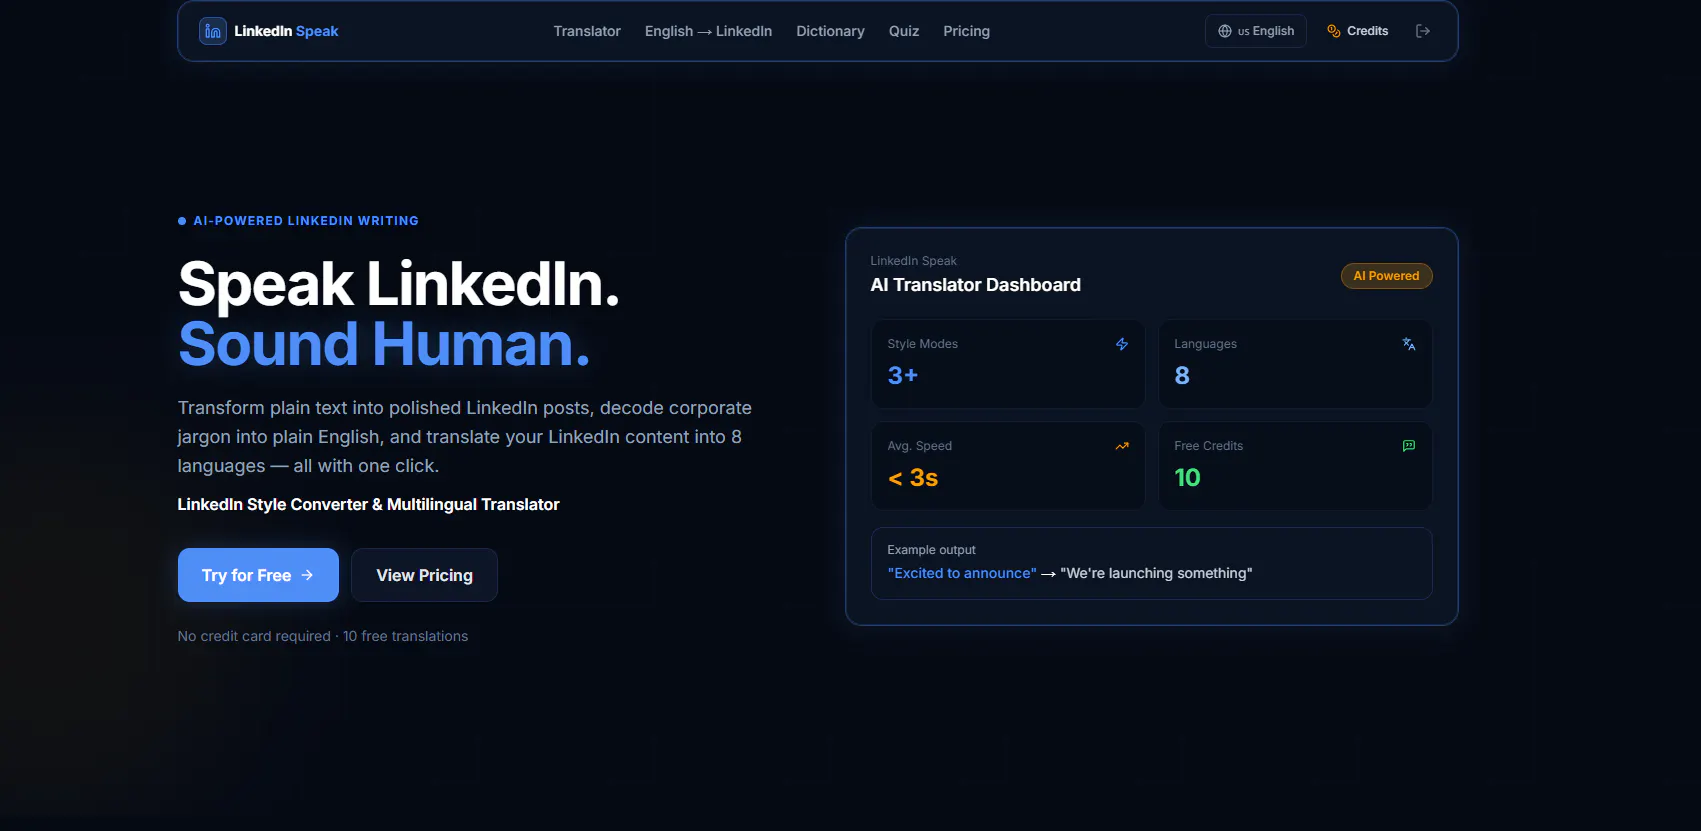Screen dimensions: 1701x831
Task: Click the Style Modes label
Action: pyautogui.click(x=922, y=344)
